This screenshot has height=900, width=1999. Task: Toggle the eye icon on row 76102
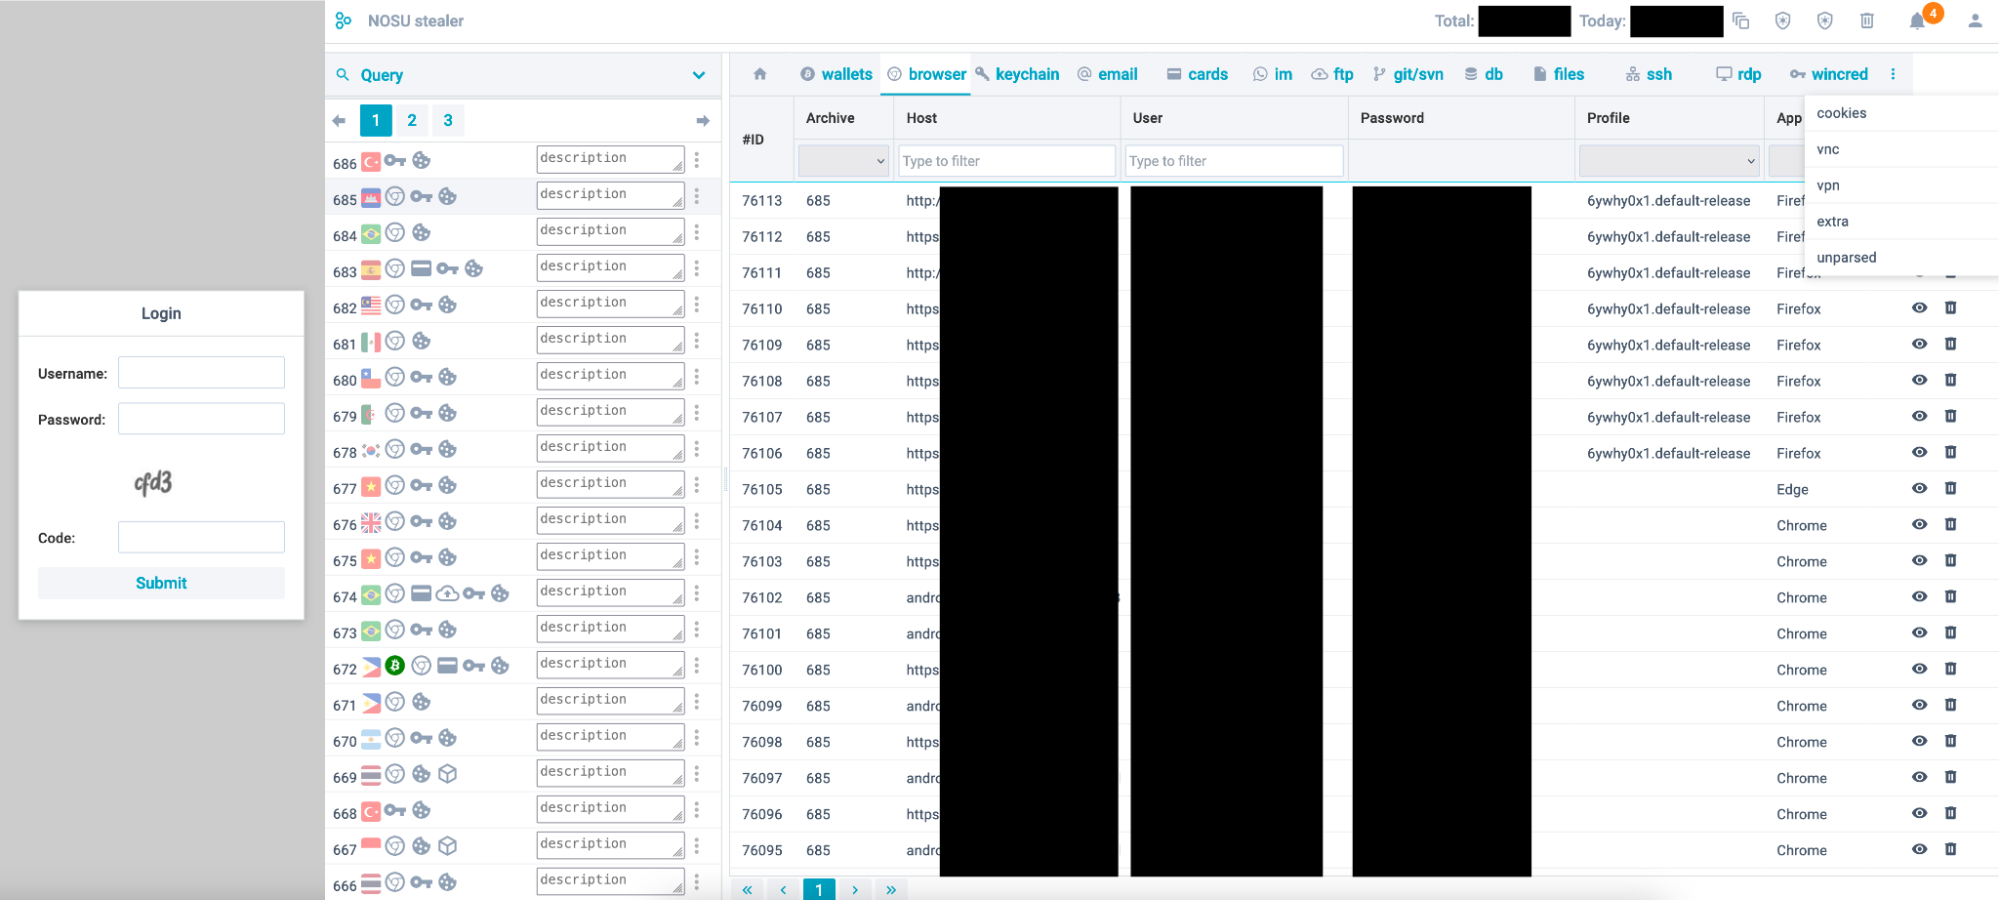pyautogui.click(x=1919, y=597)
